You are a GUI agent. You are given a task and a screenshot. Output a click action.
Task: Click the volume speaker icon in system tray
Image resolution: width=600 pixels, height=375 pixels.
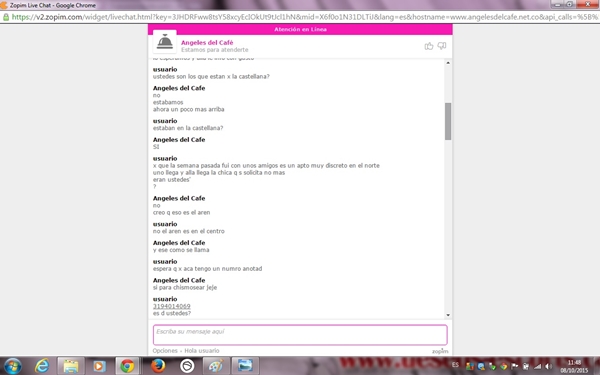click(548, 366)
